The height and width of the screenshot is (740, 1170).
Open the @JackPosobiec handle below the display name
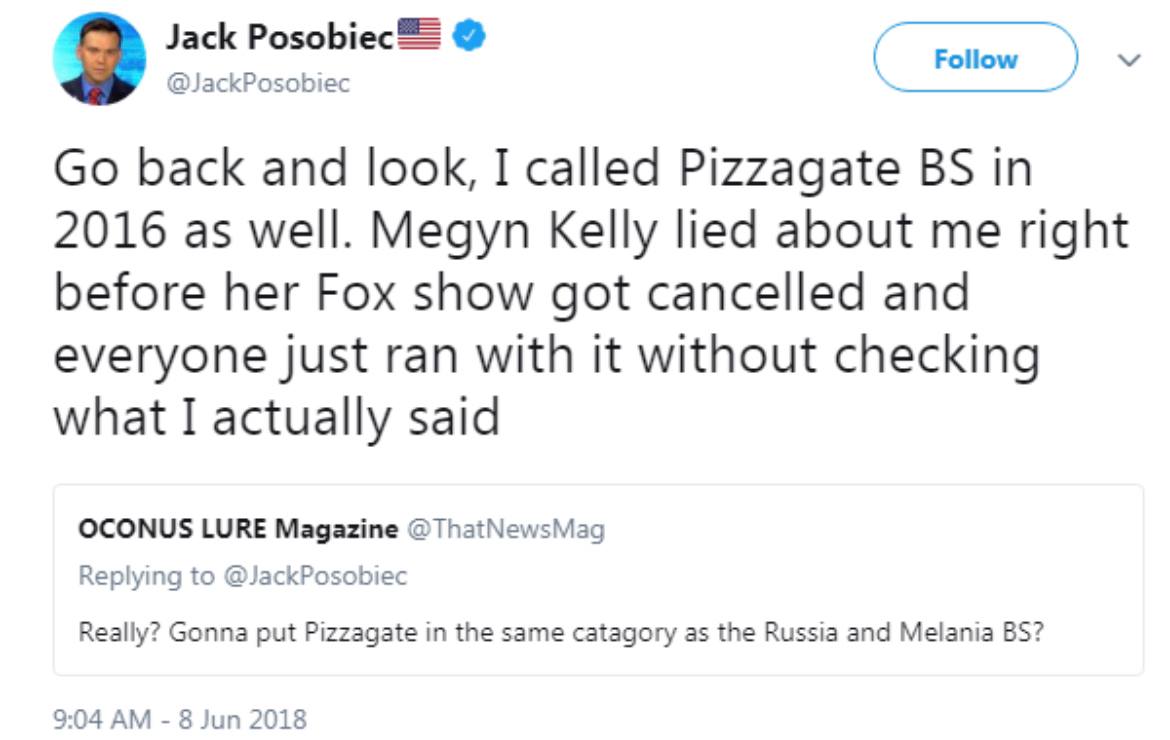coord(257,83)
